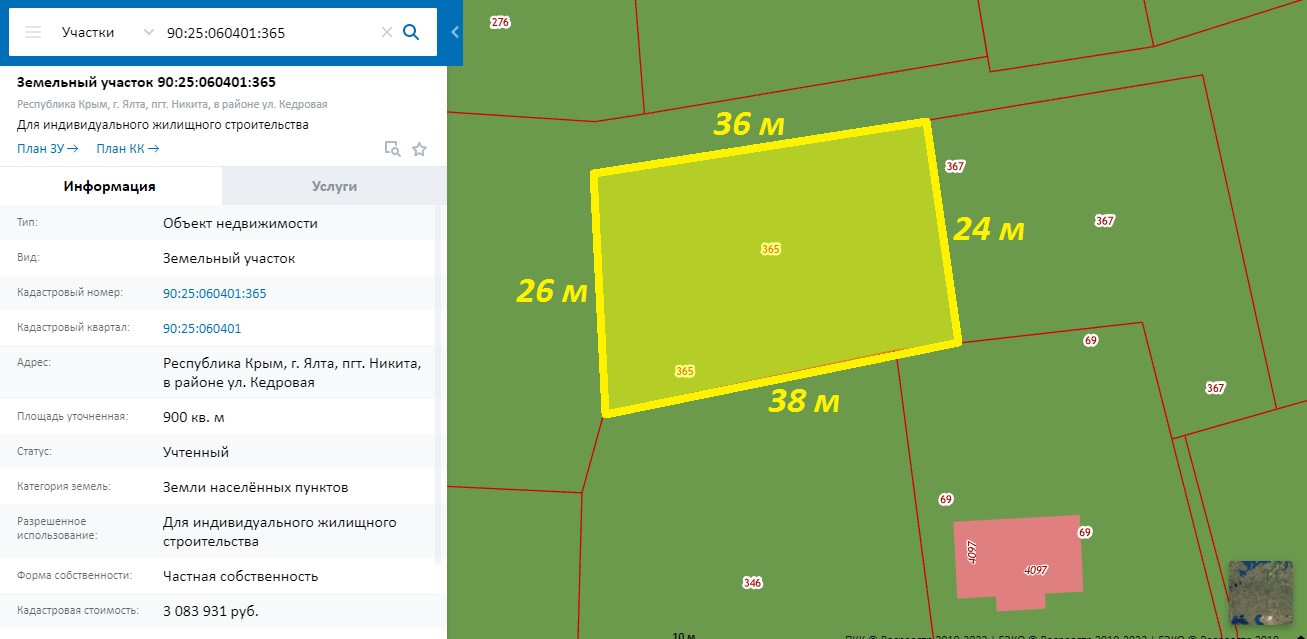Viewport: 1307px width, 639px height.
Task: Click the zoom-to-object icon
Action: (393, 149)
